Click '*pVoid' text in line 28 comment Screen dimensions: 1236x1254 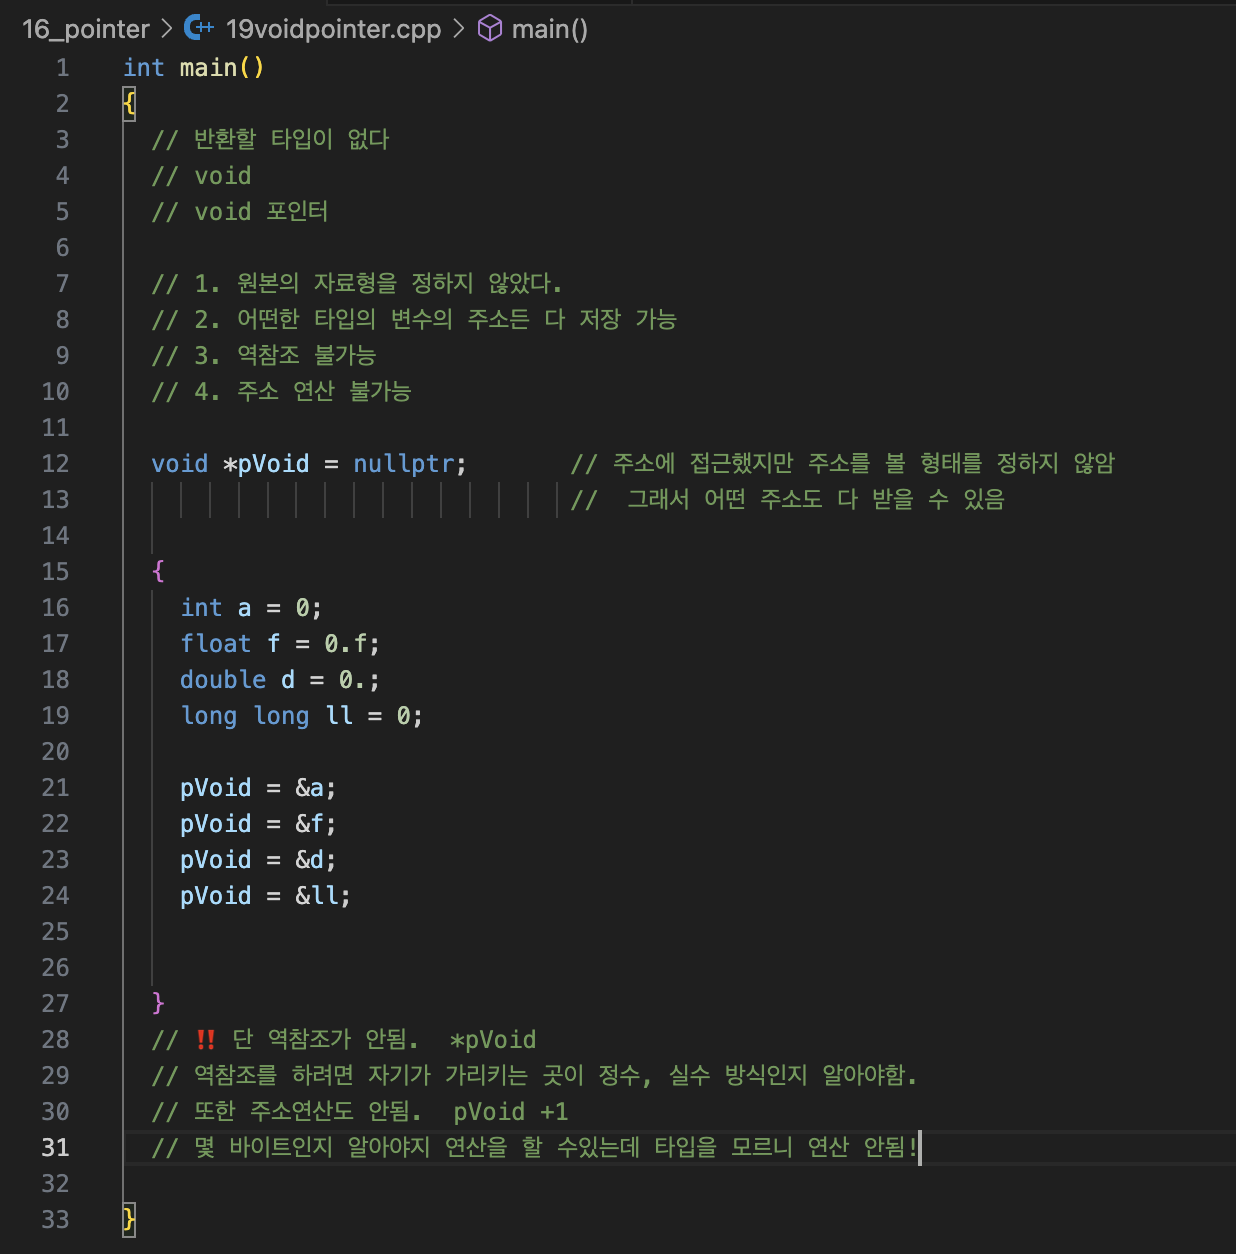click(x=493, y=1040)
